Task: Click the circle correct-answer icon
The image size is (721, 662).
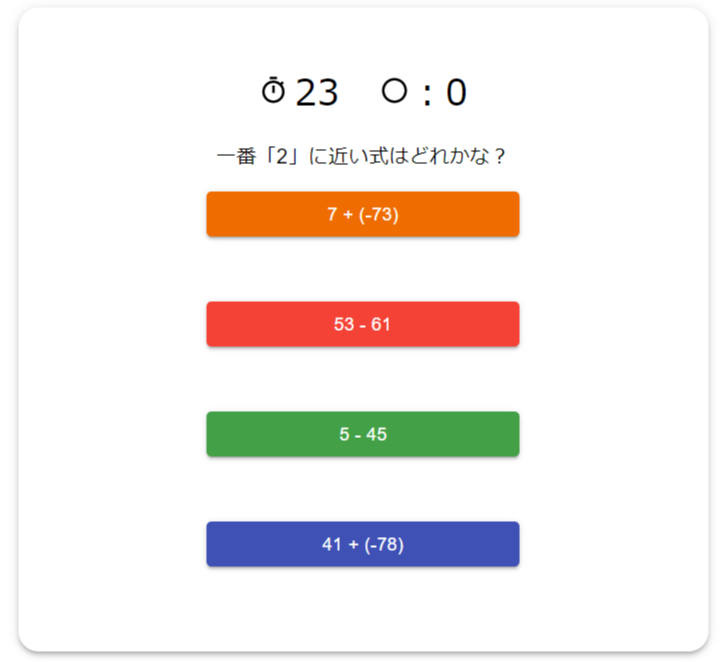Action: pos(395,91)
